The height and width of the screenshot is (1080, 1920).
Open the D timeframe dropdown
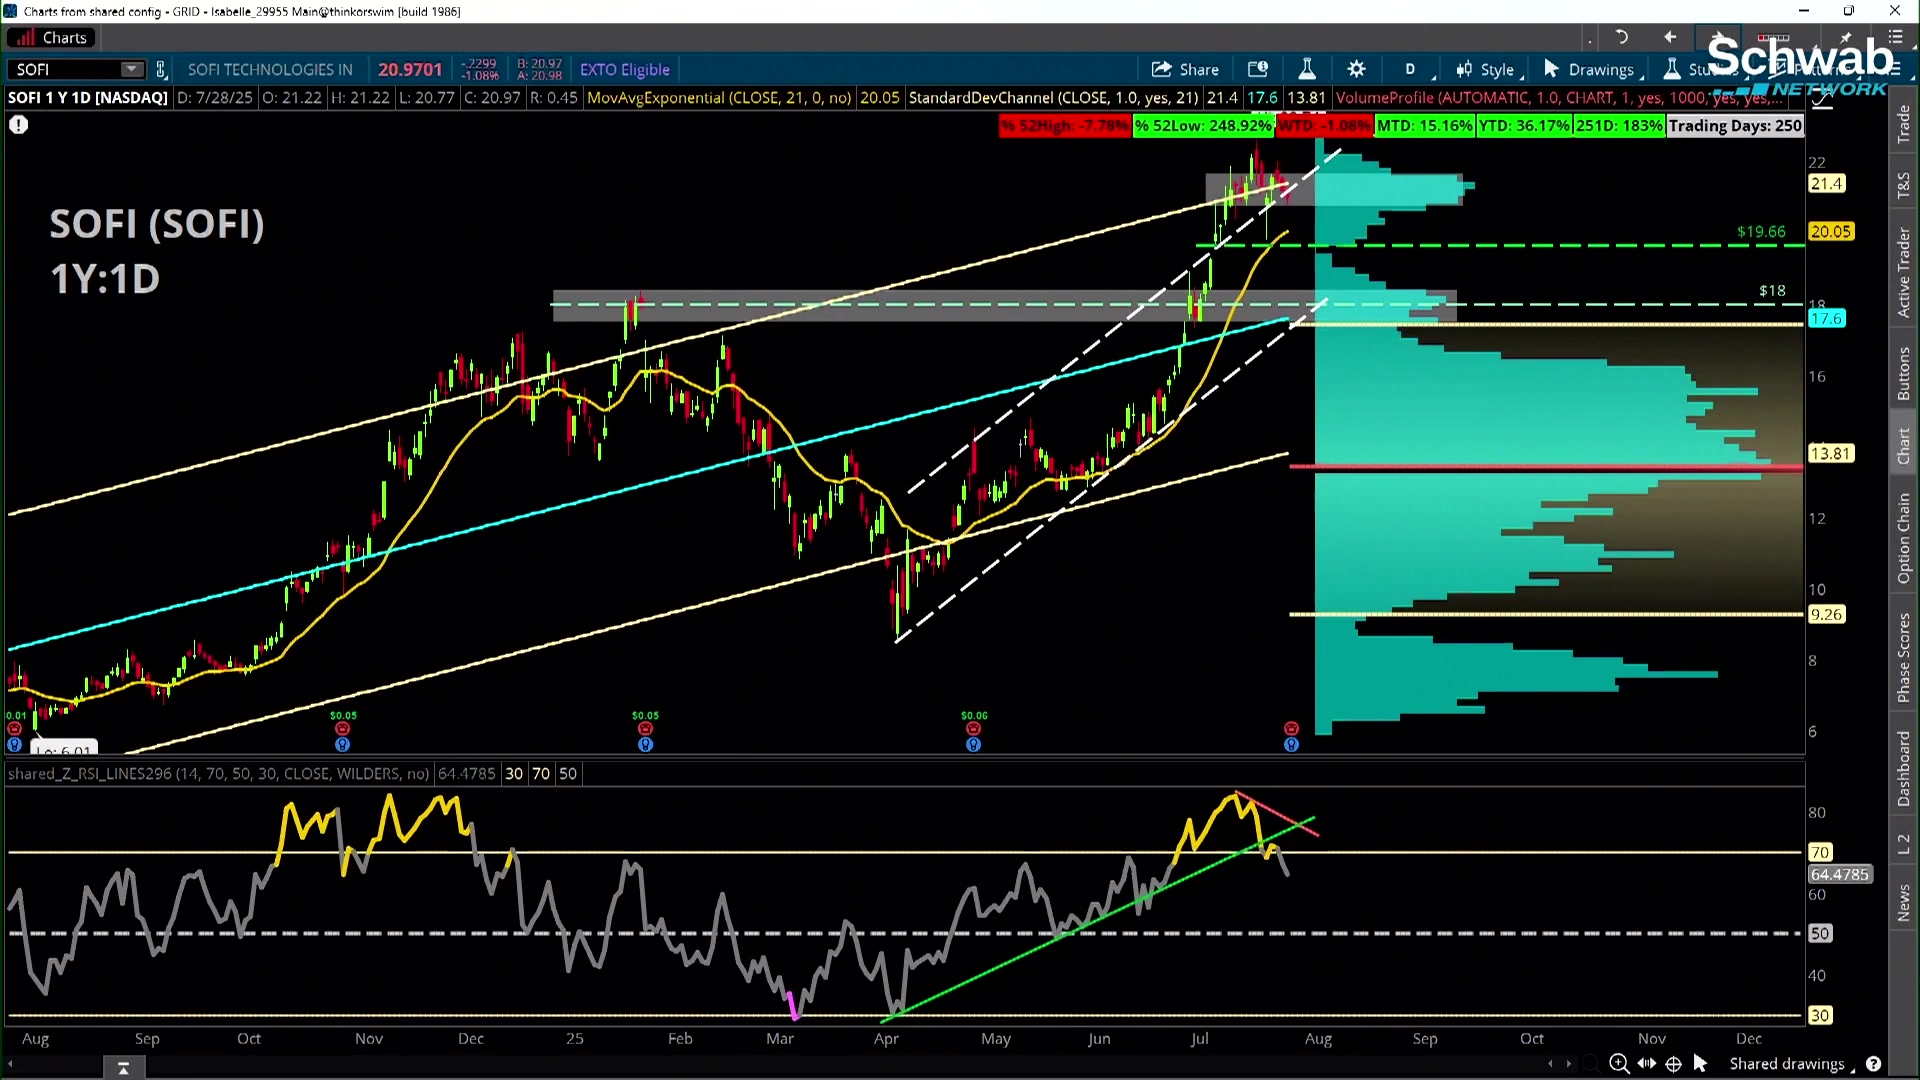(1412, 69)
